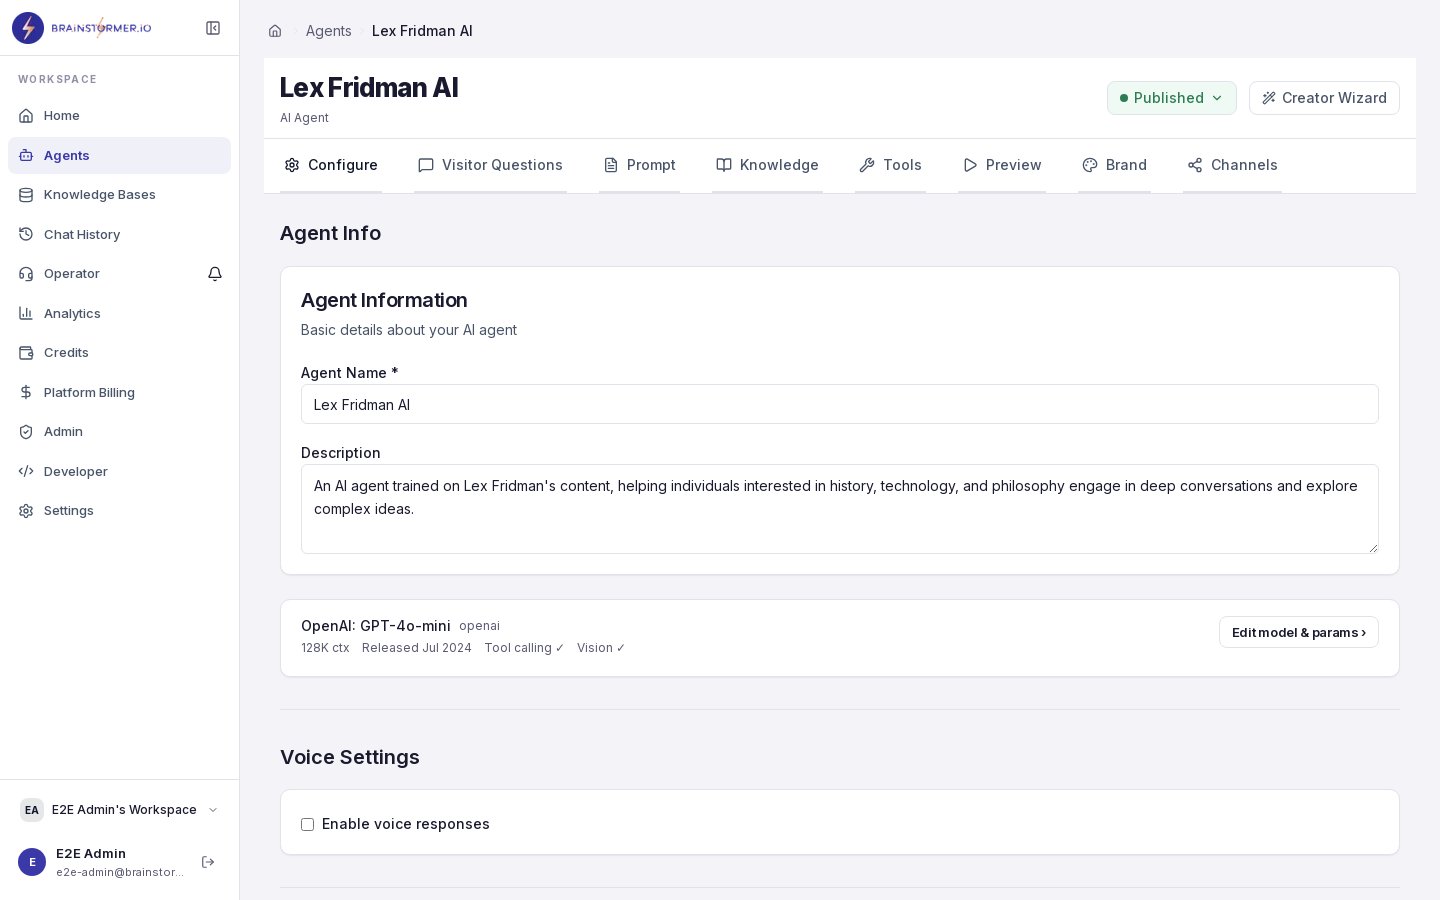Viewport: 1440px width, 900px height.
Task: Click the Preview play icon
Action: (970, 165)
